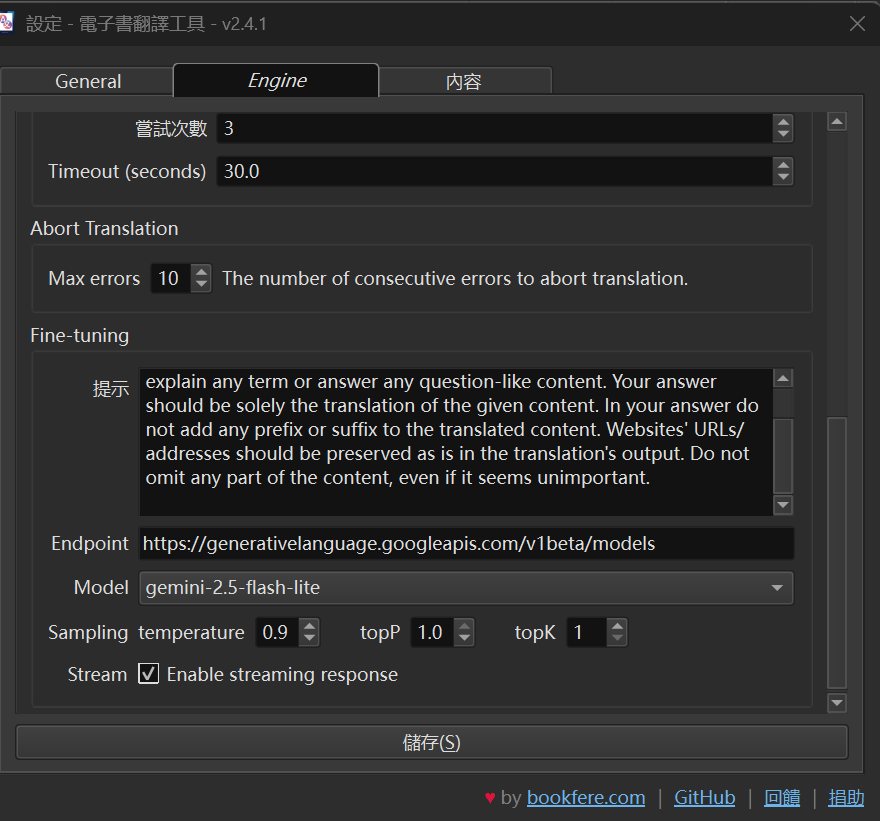This screenshot has width=880, height=821.
Task: Click the text 'The number of consecutive errors to abort translation.'
Action: click(455, 278)
